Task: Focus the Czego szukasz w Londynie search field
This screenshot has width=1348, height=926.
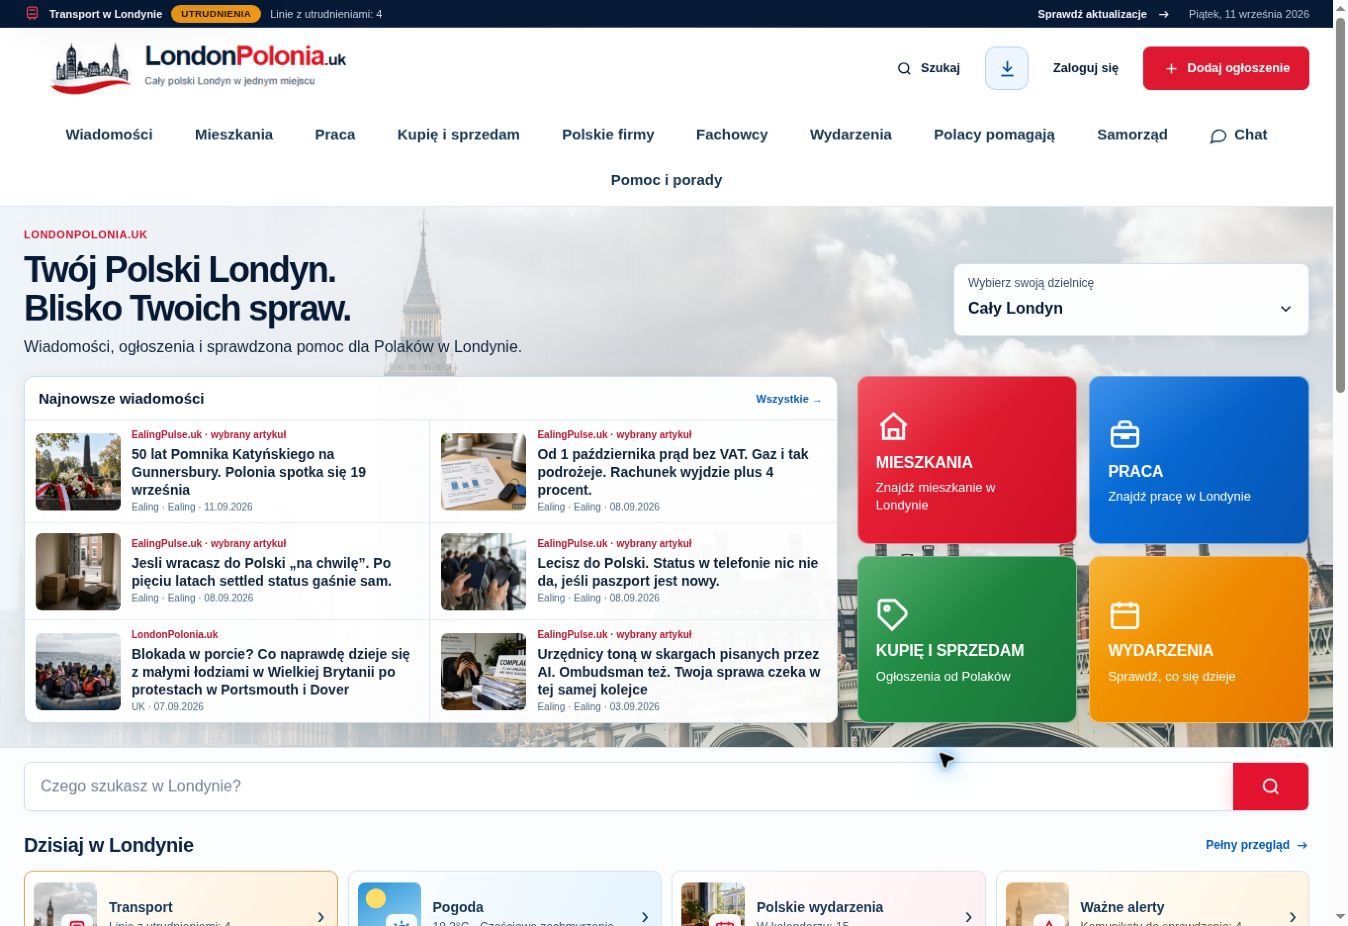Action: click(x=629, y=786)
